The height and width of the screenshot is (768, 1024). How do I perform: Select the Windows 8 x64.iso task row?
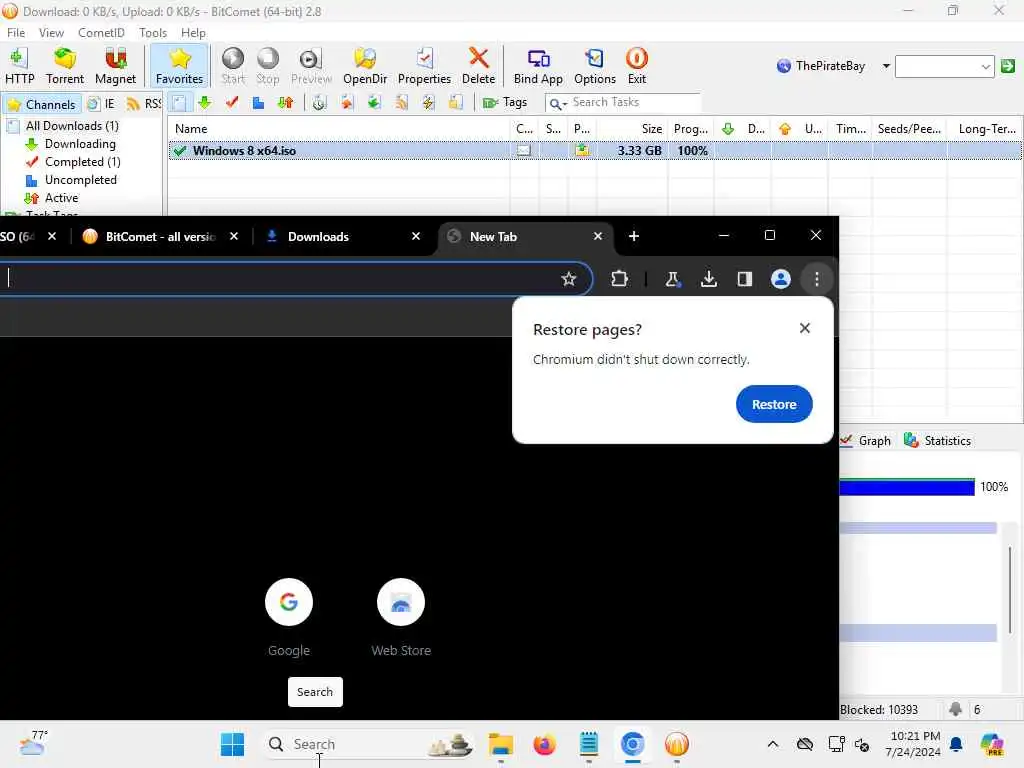pyautogui.click(x=595, y=150)
